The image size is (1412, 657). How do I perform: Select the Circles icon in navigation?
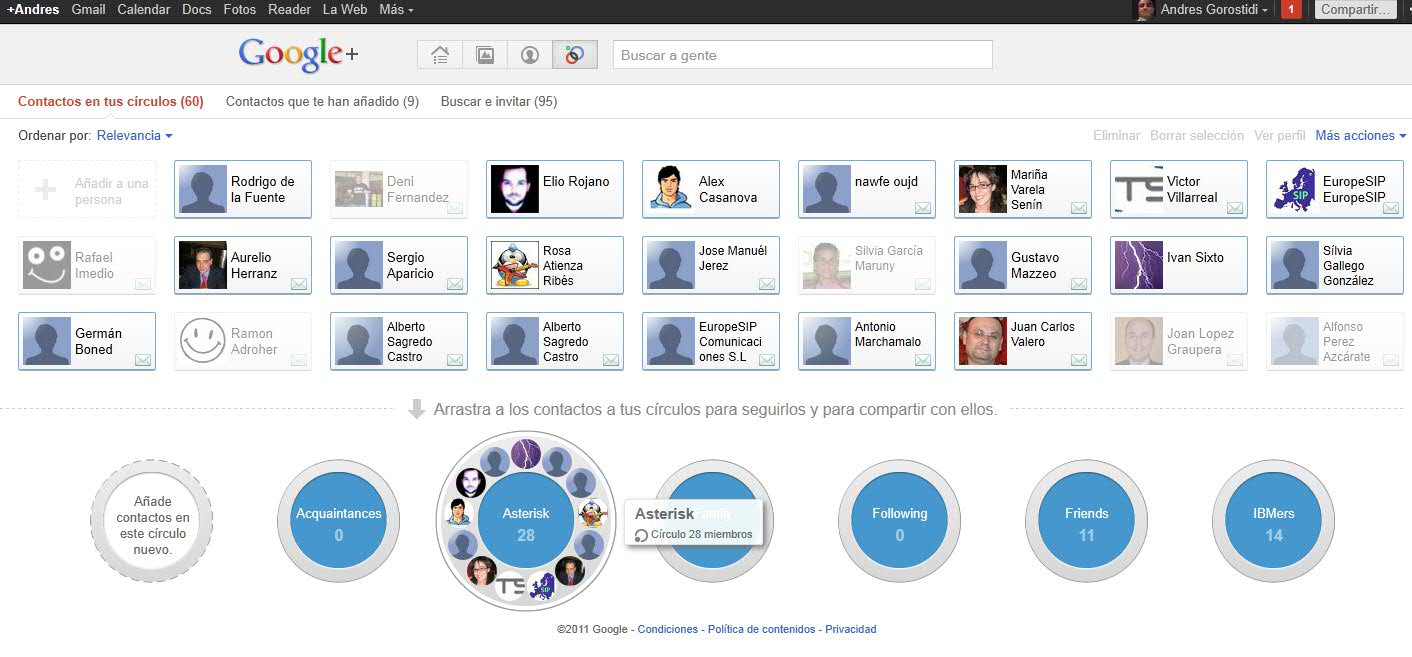click(574, 55)
